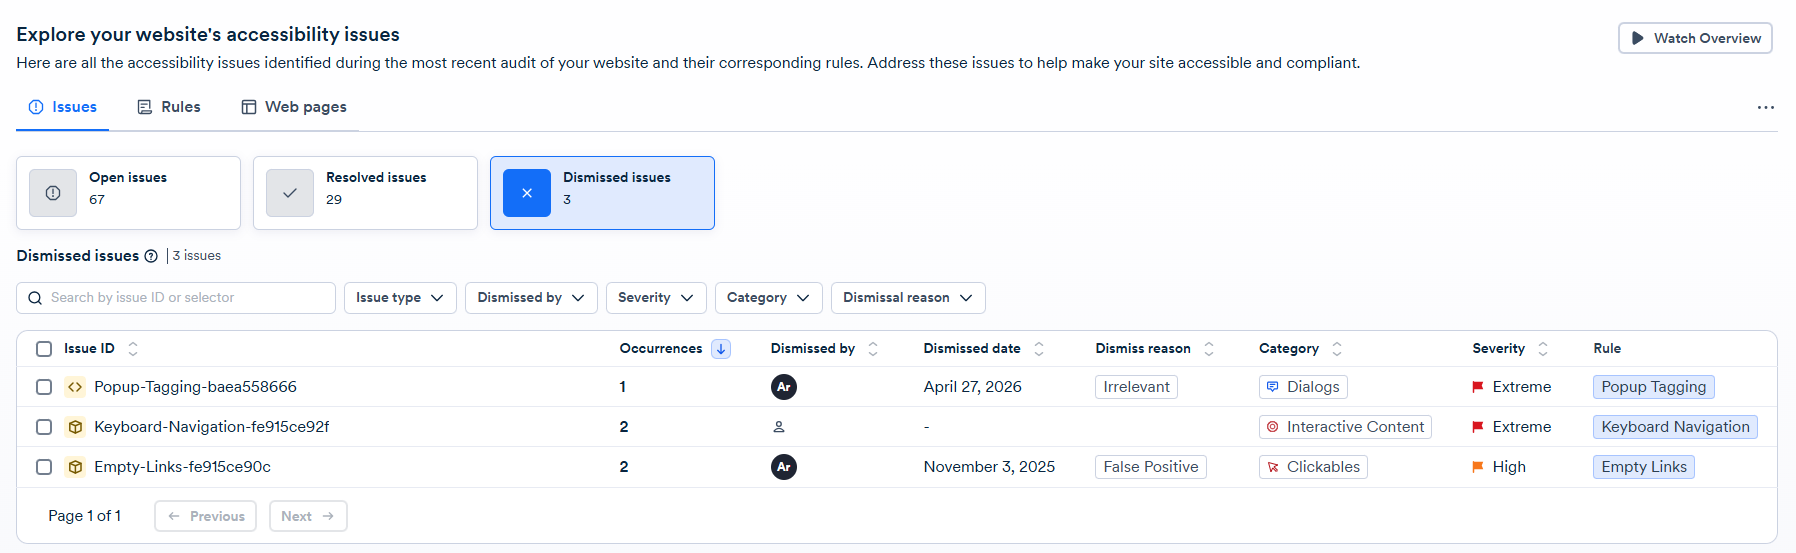Click the Keyboard-Navigation component type icon
Screen dimensions: 1796x553
pos(75,427)
